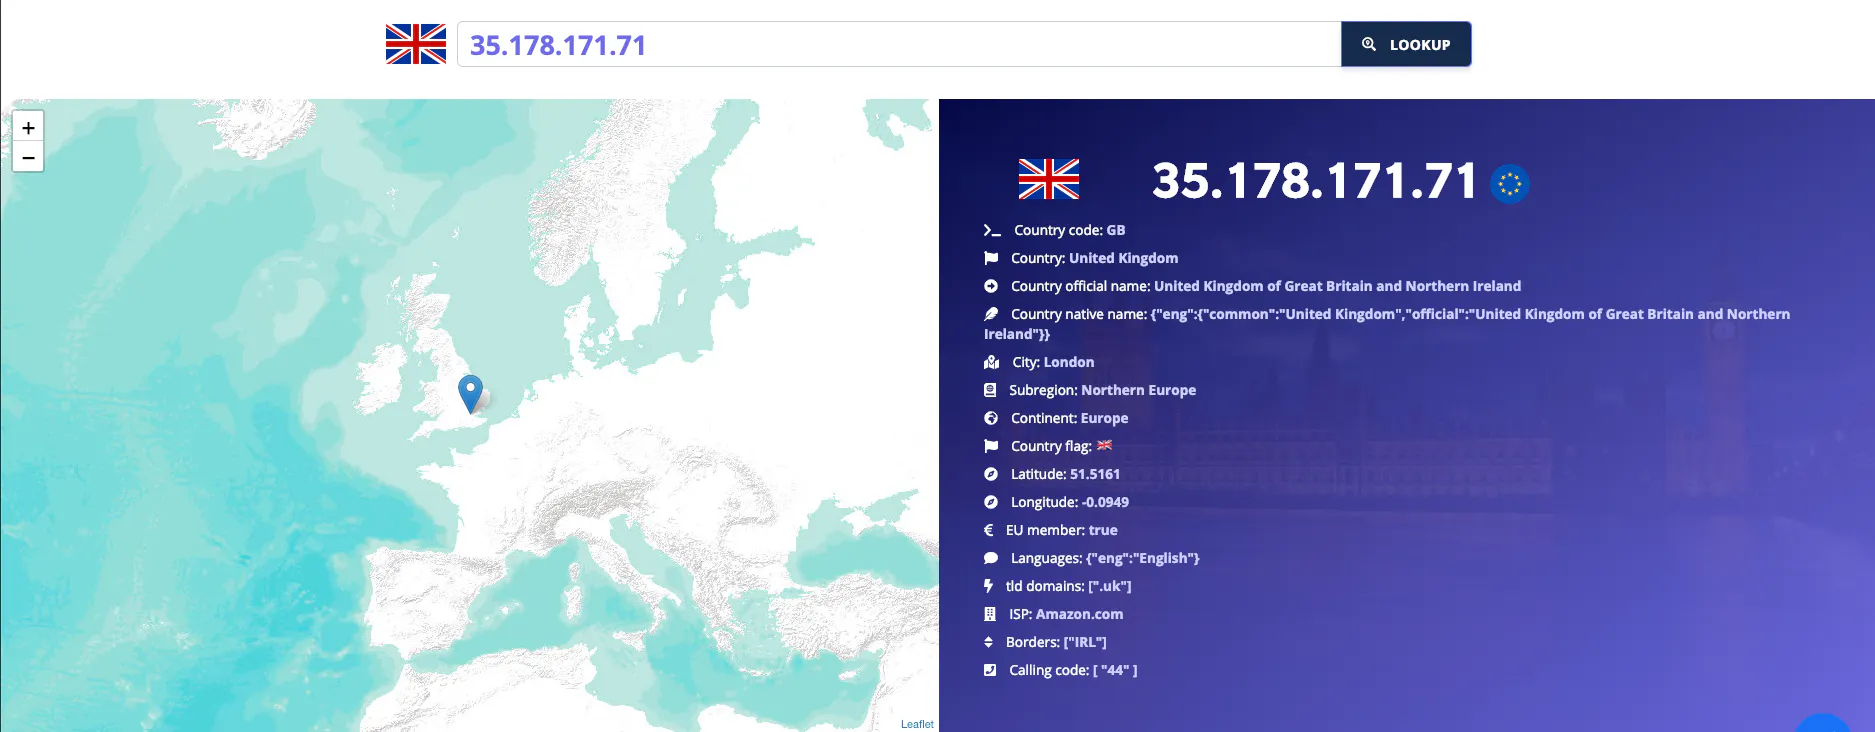This screenshot has height=732, width=1875.
Task: Open the Leaflet attribution link
Action: click(x=917, y=724)
